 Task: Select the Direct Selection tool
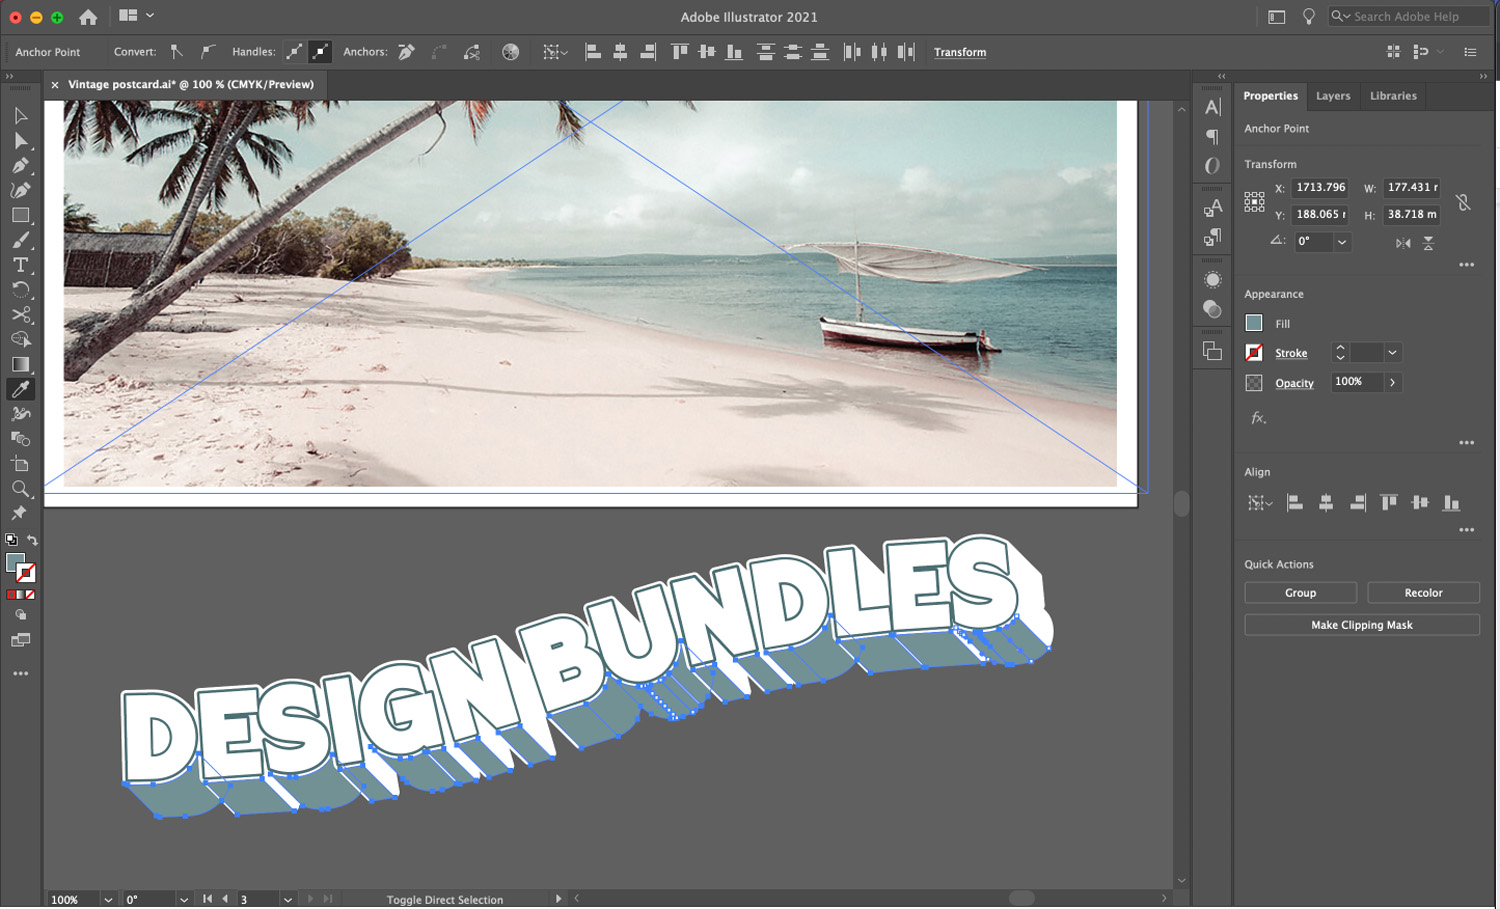click(20, 141)
